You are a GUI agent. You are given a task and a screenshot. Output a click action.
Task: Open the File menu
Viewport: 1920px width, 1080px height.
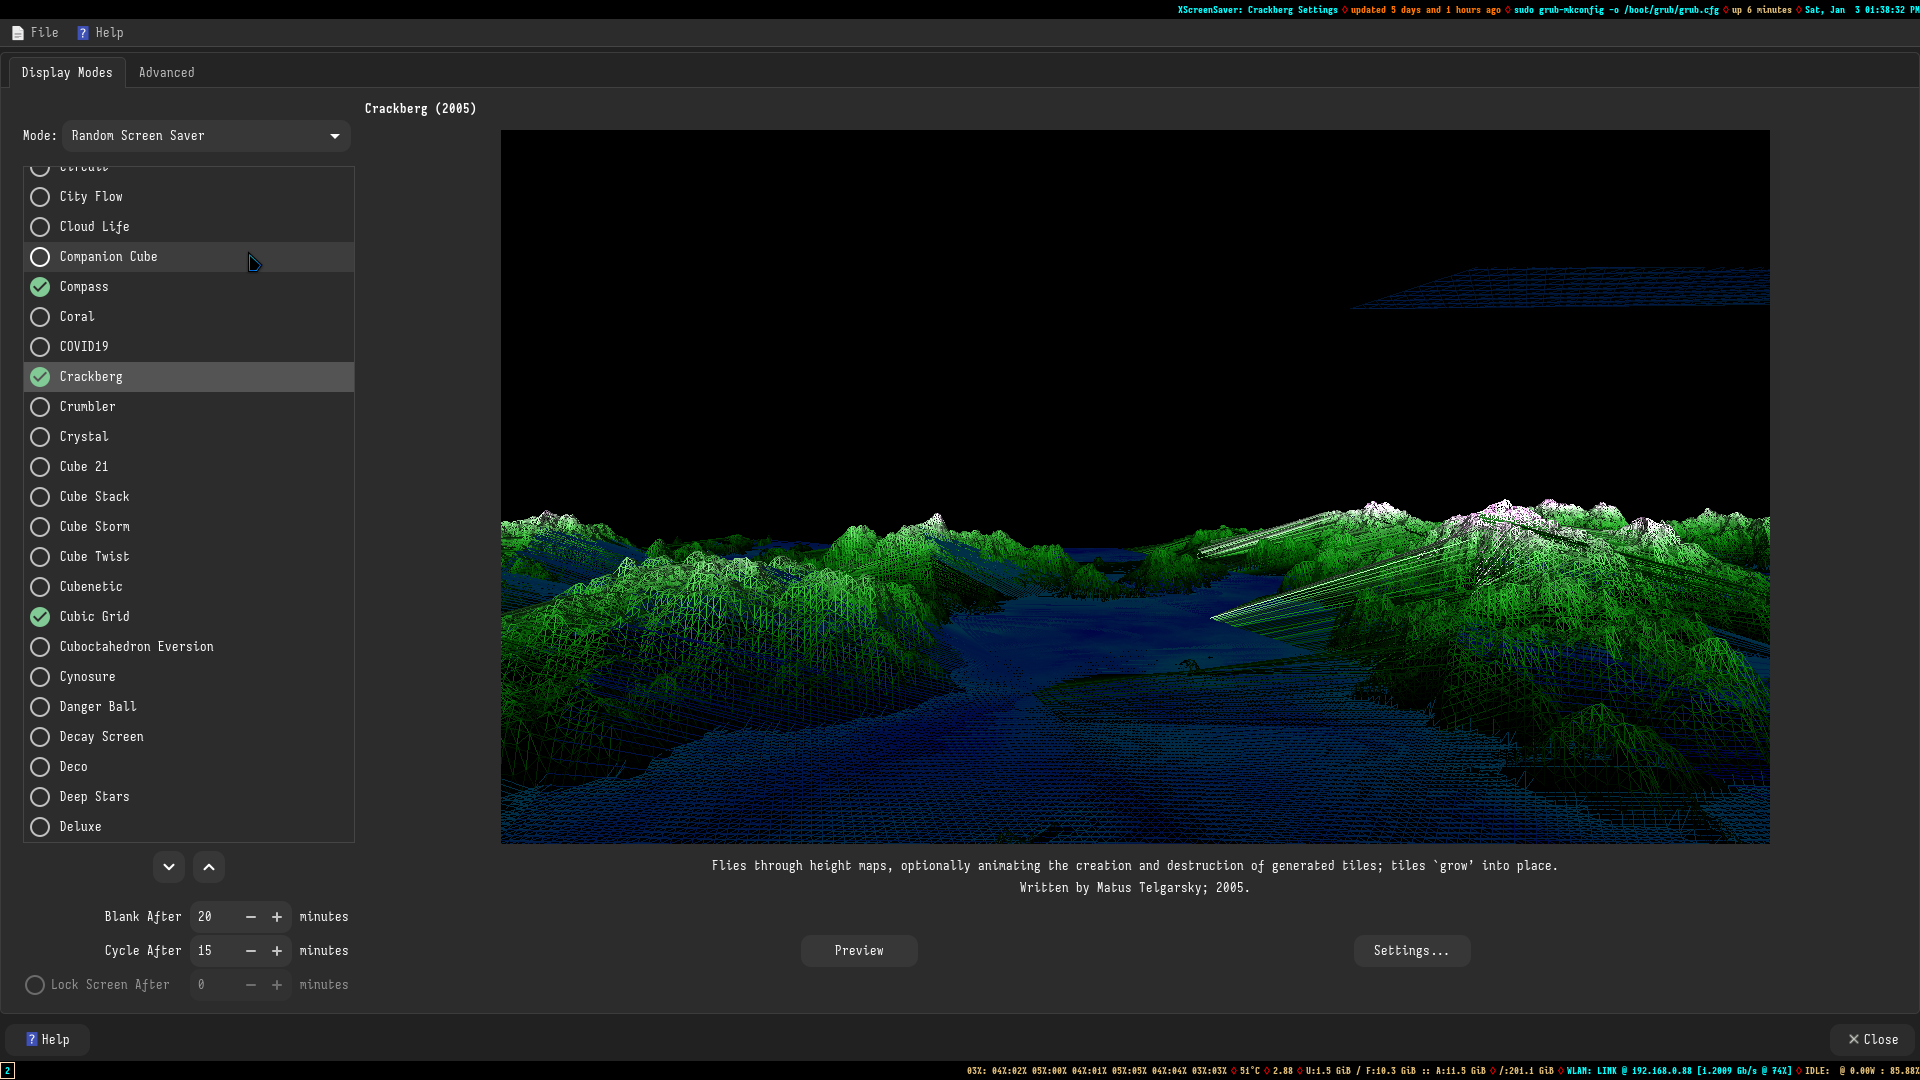[x=44, y=33]
